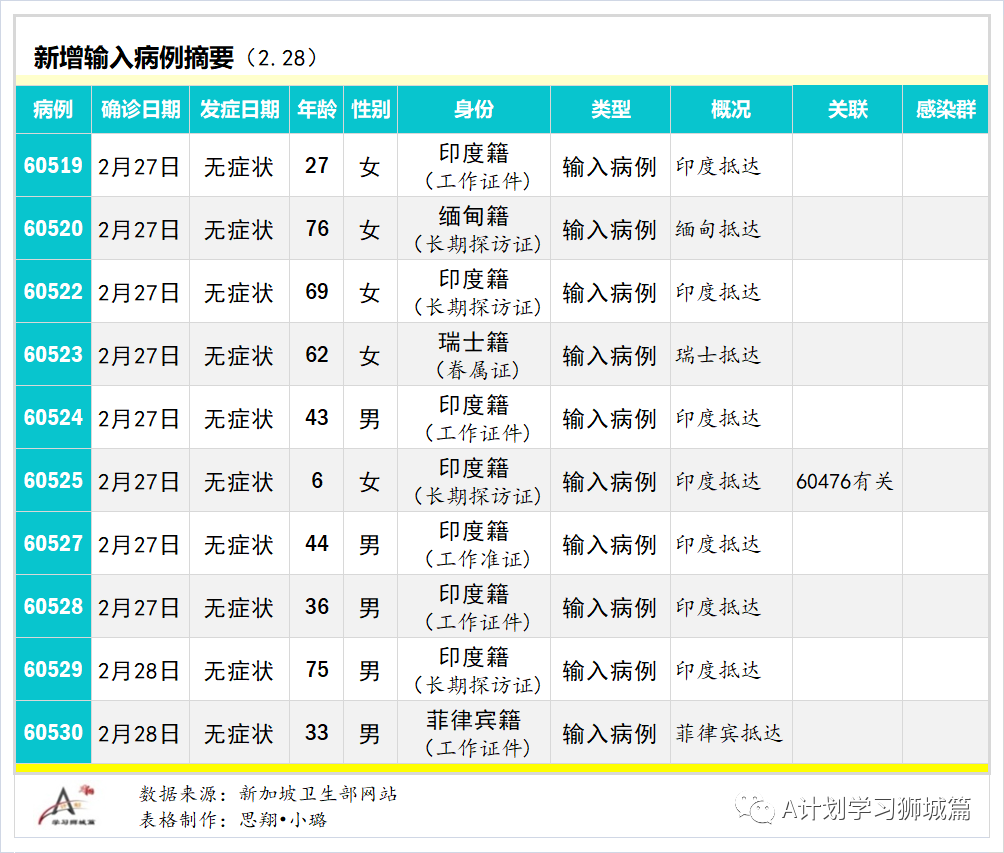This screenshot has height=853, width=1004.
Task: Select the 发症日期 column header
Action: click(239, 110)
